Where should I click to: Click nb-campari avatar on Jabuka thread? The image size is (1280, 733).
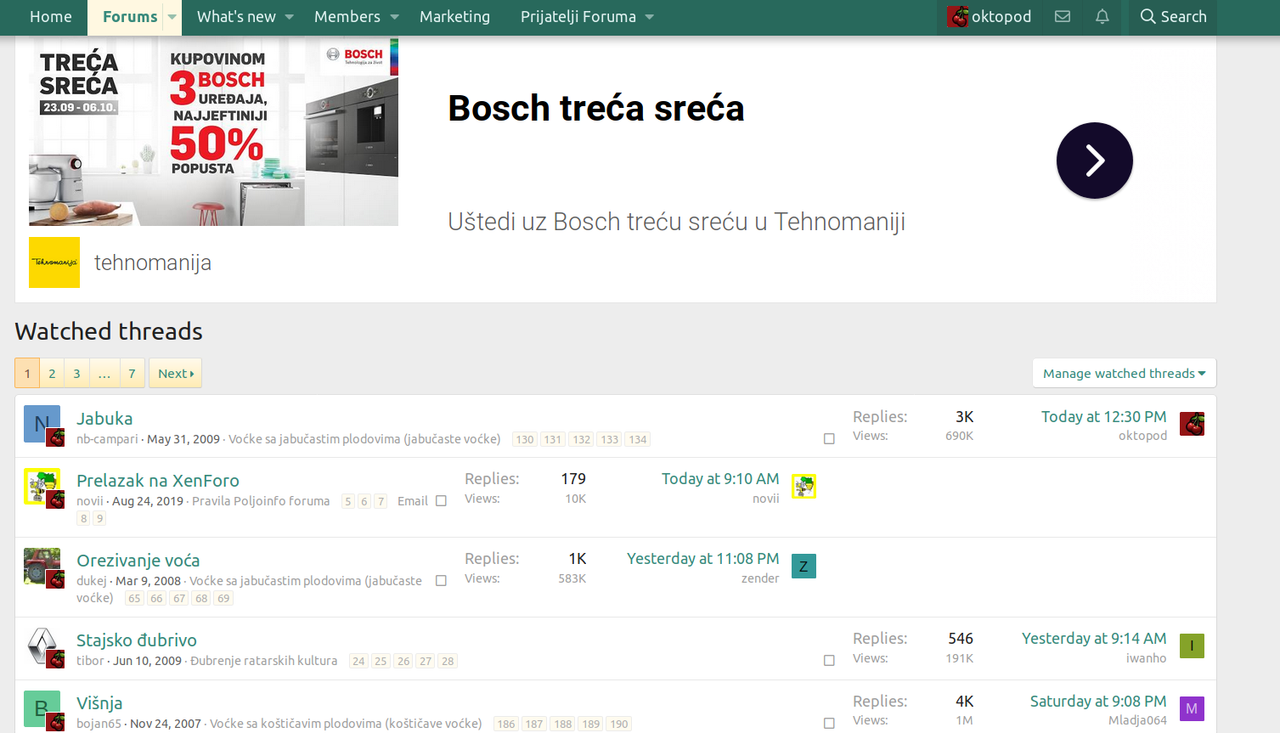41,423
